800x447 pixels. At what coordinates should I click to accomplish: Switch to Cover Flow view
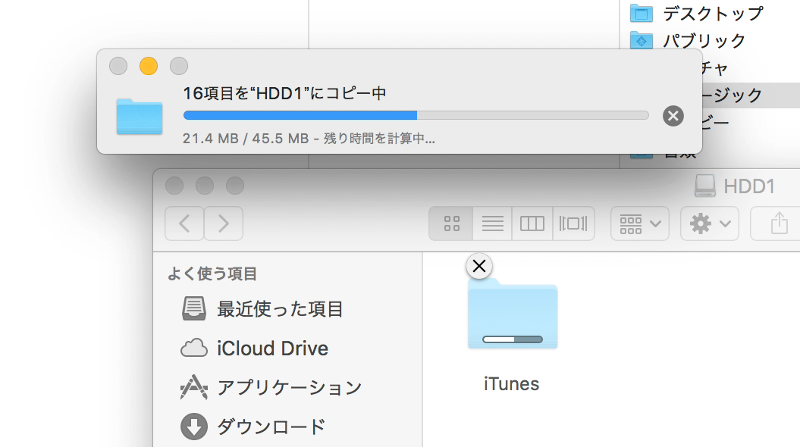point(573,224)
